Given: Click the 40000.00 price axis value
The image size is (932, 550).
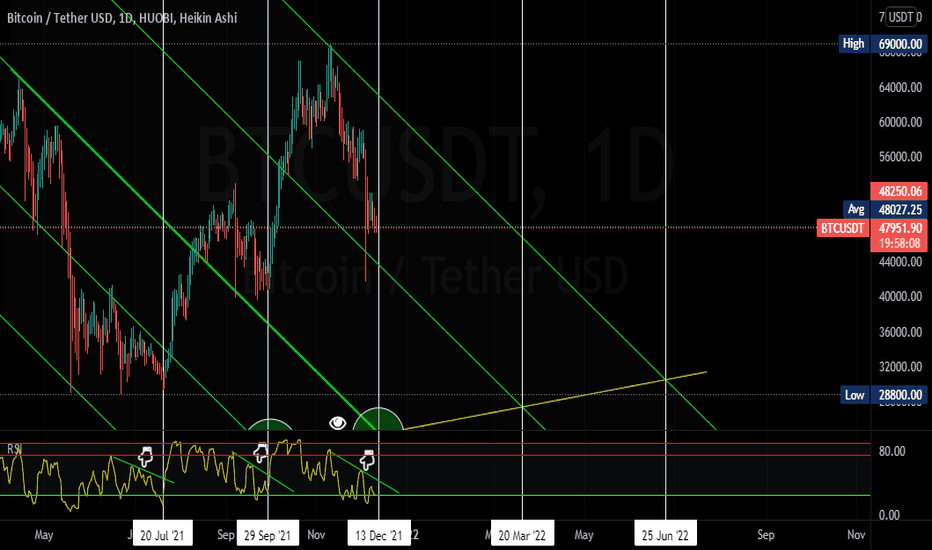Looking at the screenshot, I should tap(900, 297).
